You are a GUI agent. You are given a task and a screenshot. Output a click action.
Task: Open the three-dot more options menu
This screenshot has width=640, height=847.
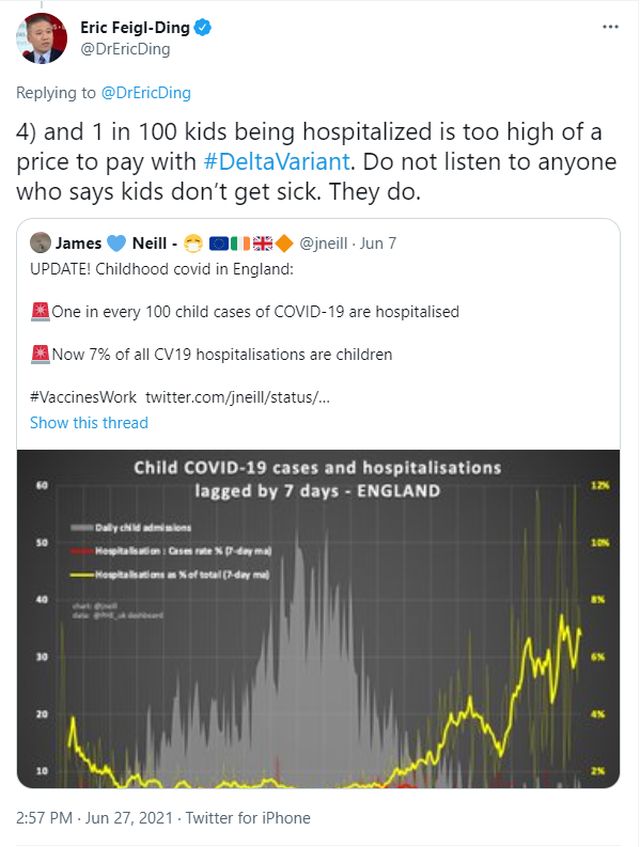[610, 27]
